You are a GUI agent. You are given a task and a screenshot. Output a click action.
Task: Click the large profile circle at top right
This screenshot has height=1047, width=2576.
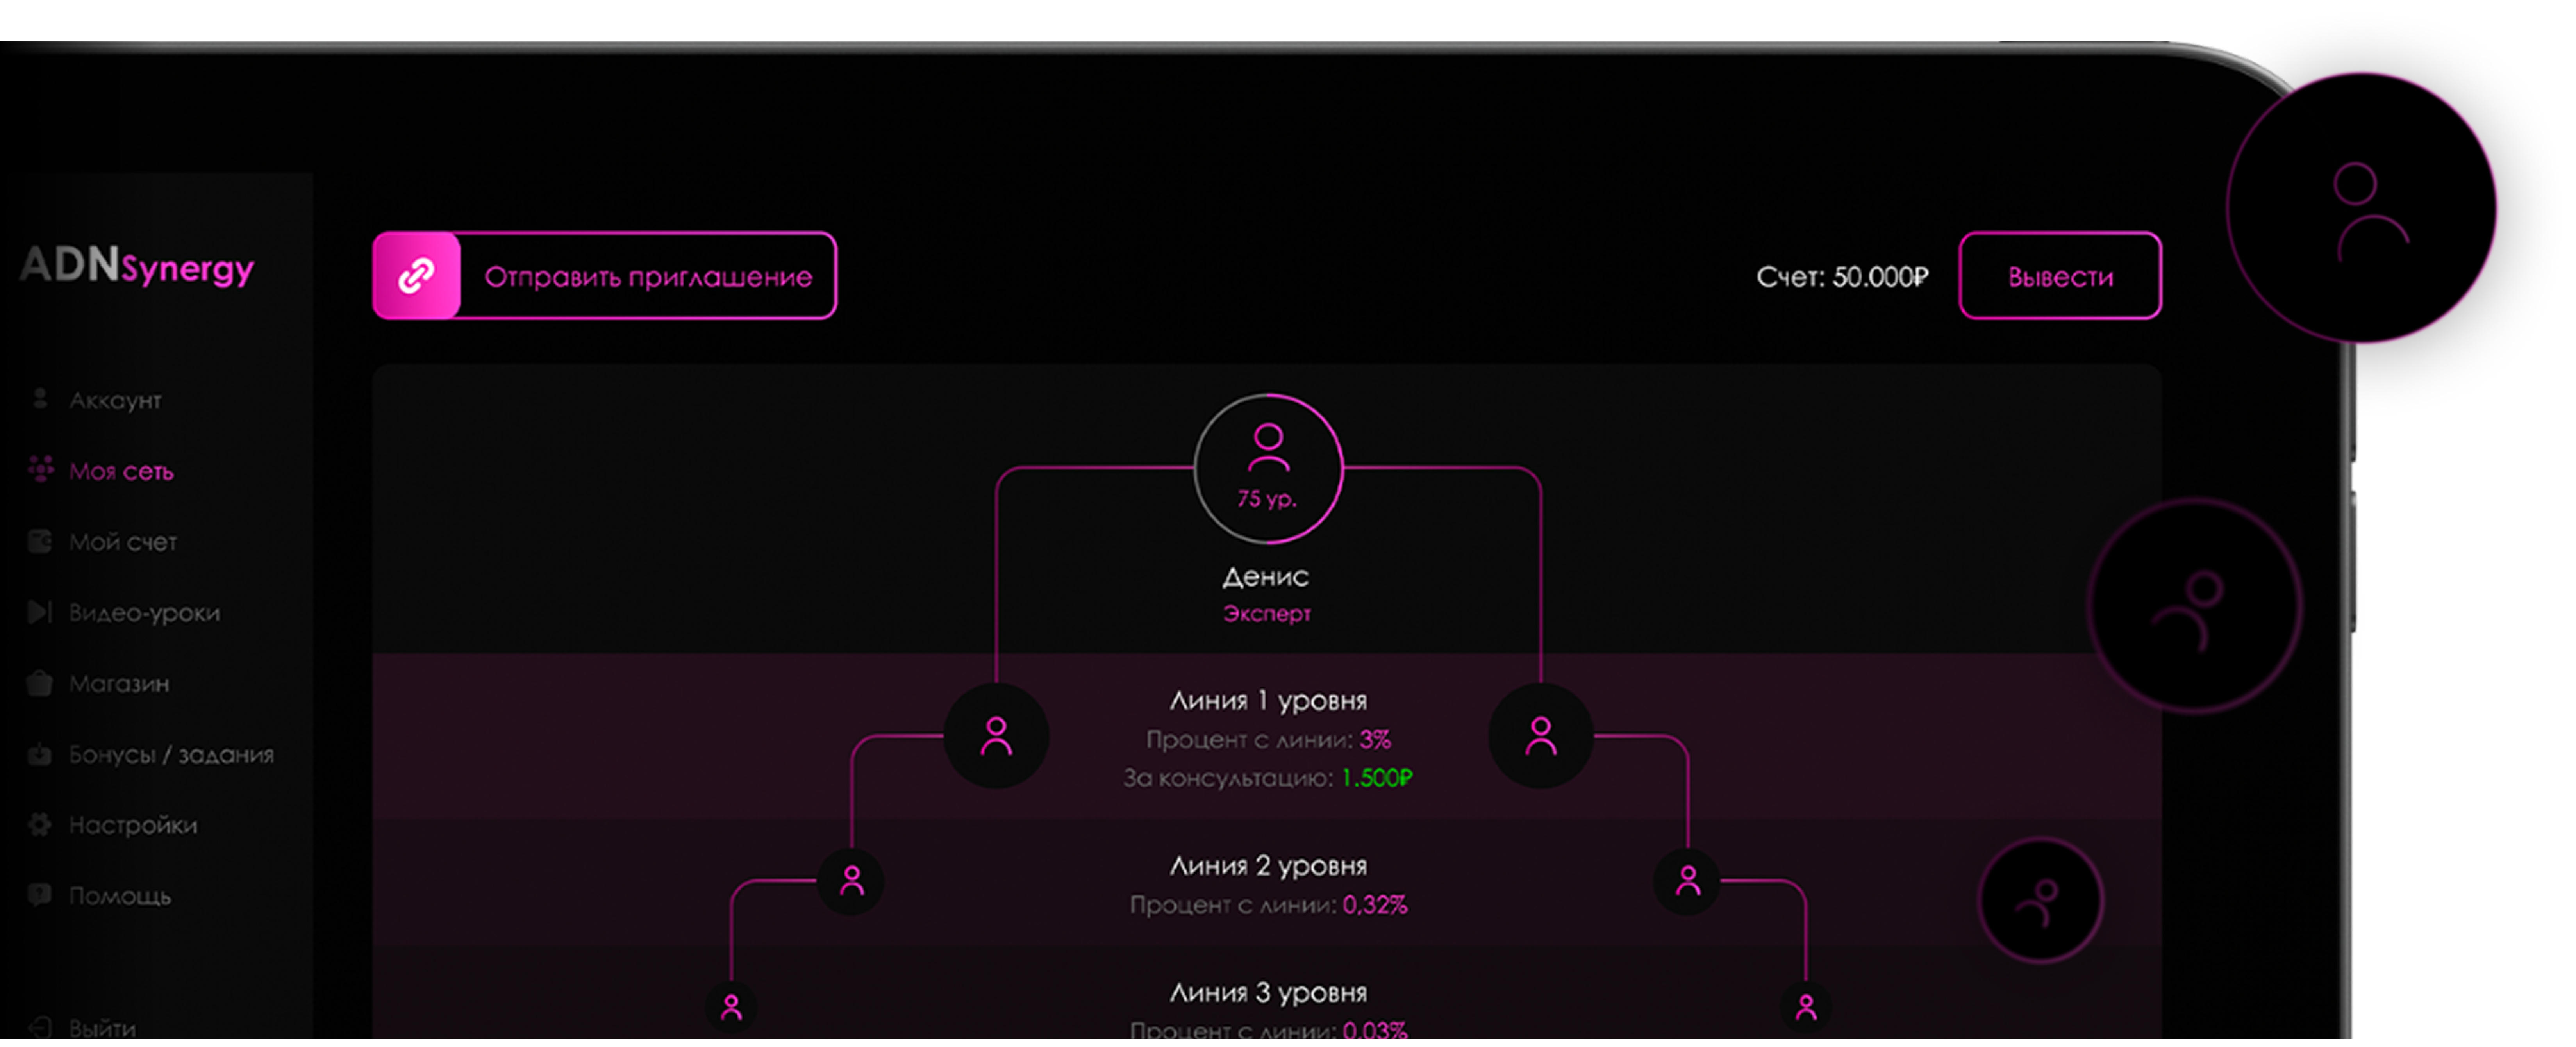(x=2361, y=208)
